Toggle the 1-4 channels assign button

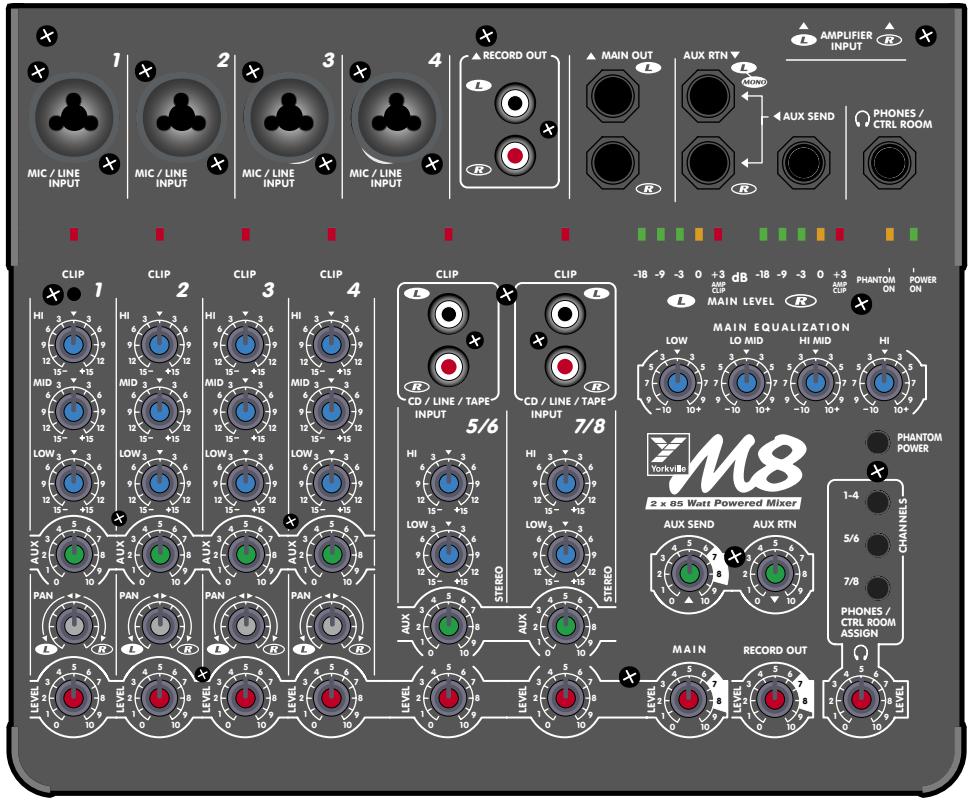point(877,502)
